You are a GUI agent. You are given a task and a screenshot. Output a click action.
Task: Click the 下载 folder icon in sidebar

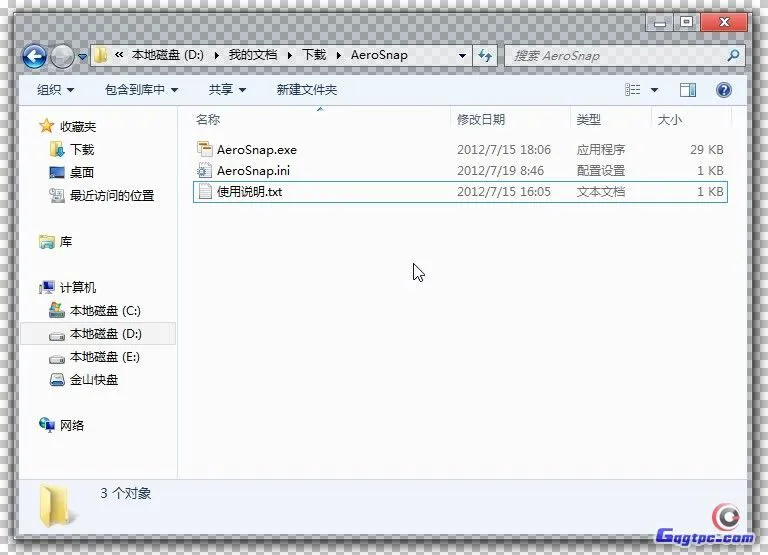[x=57, y=149]
